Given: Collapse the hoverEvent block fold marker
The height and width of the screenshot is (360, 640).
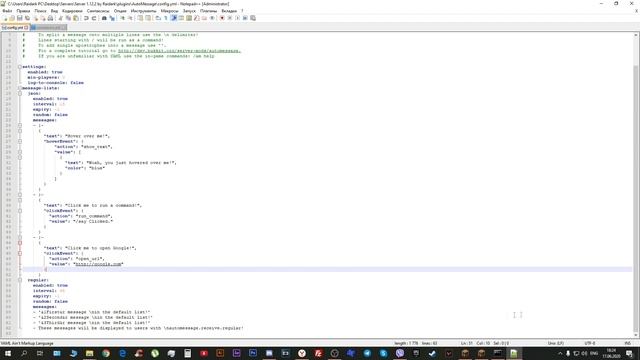Looking at the screenshot, I should pyautogui.click(x=20, y=141).
